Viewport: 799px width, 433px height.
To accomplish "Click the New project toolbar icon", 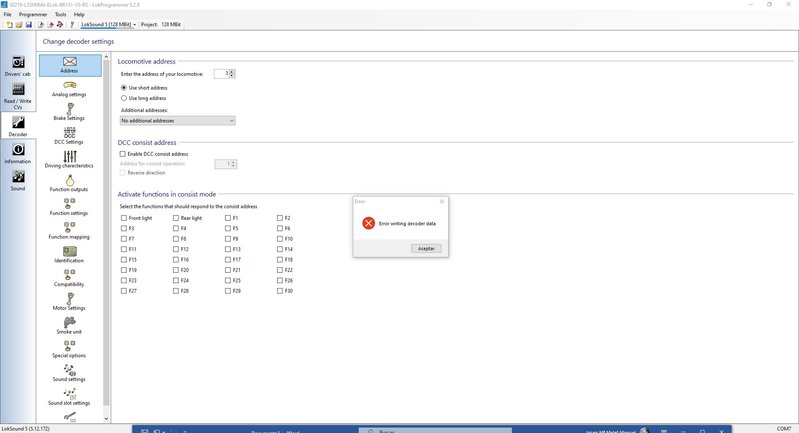I will 9,24.
